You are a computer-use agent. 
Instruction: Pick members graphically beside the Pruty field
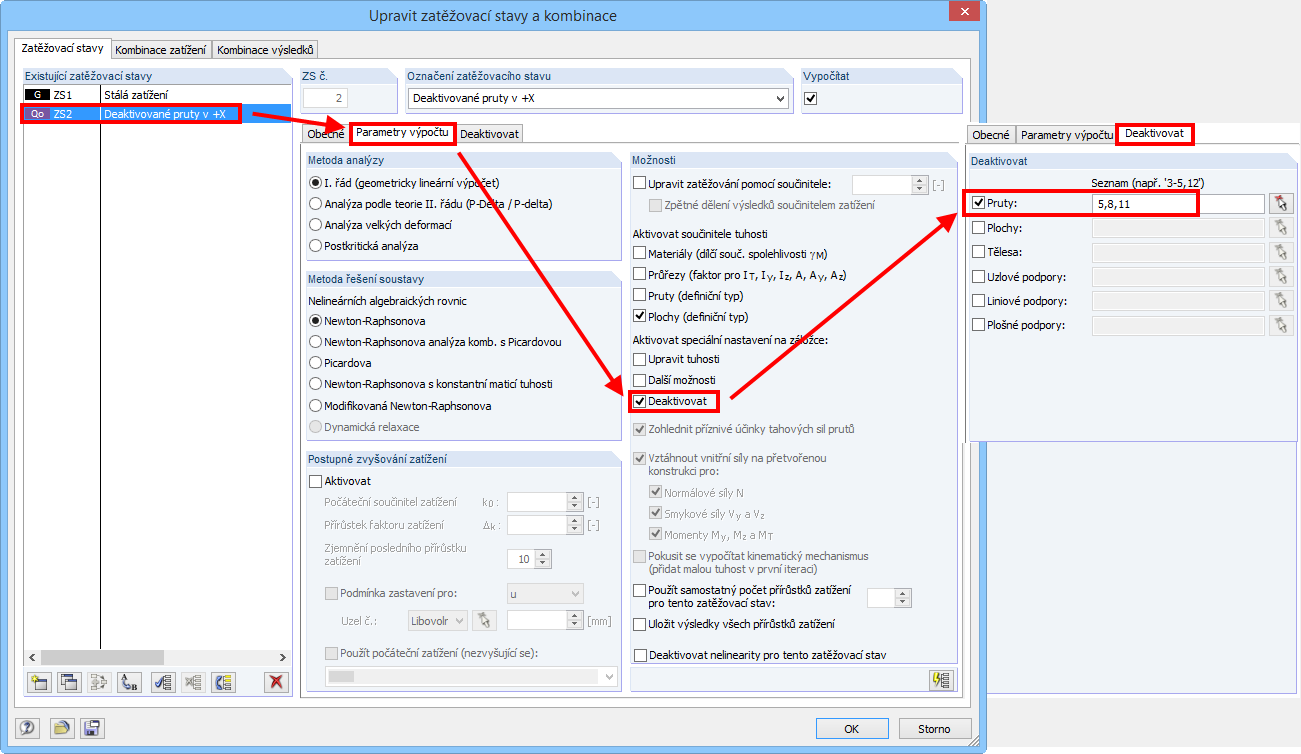point(1282,205)
